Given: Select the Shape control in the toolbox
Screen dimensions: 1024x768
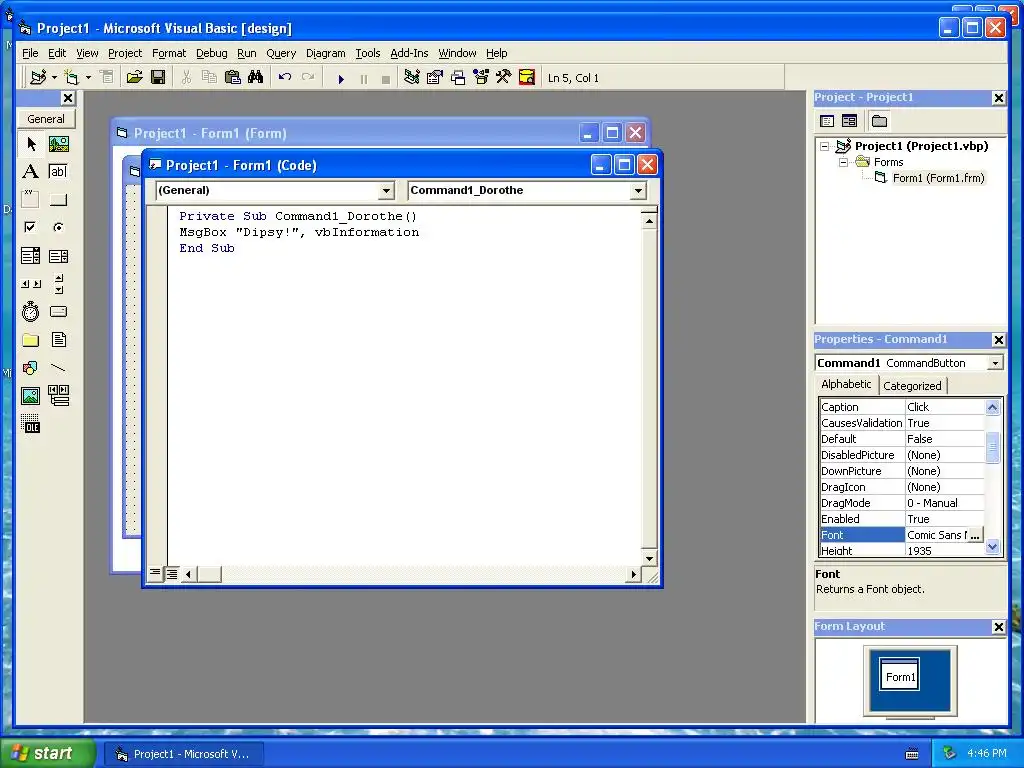Looking at the screenshot, I should [x=31, y=368].
